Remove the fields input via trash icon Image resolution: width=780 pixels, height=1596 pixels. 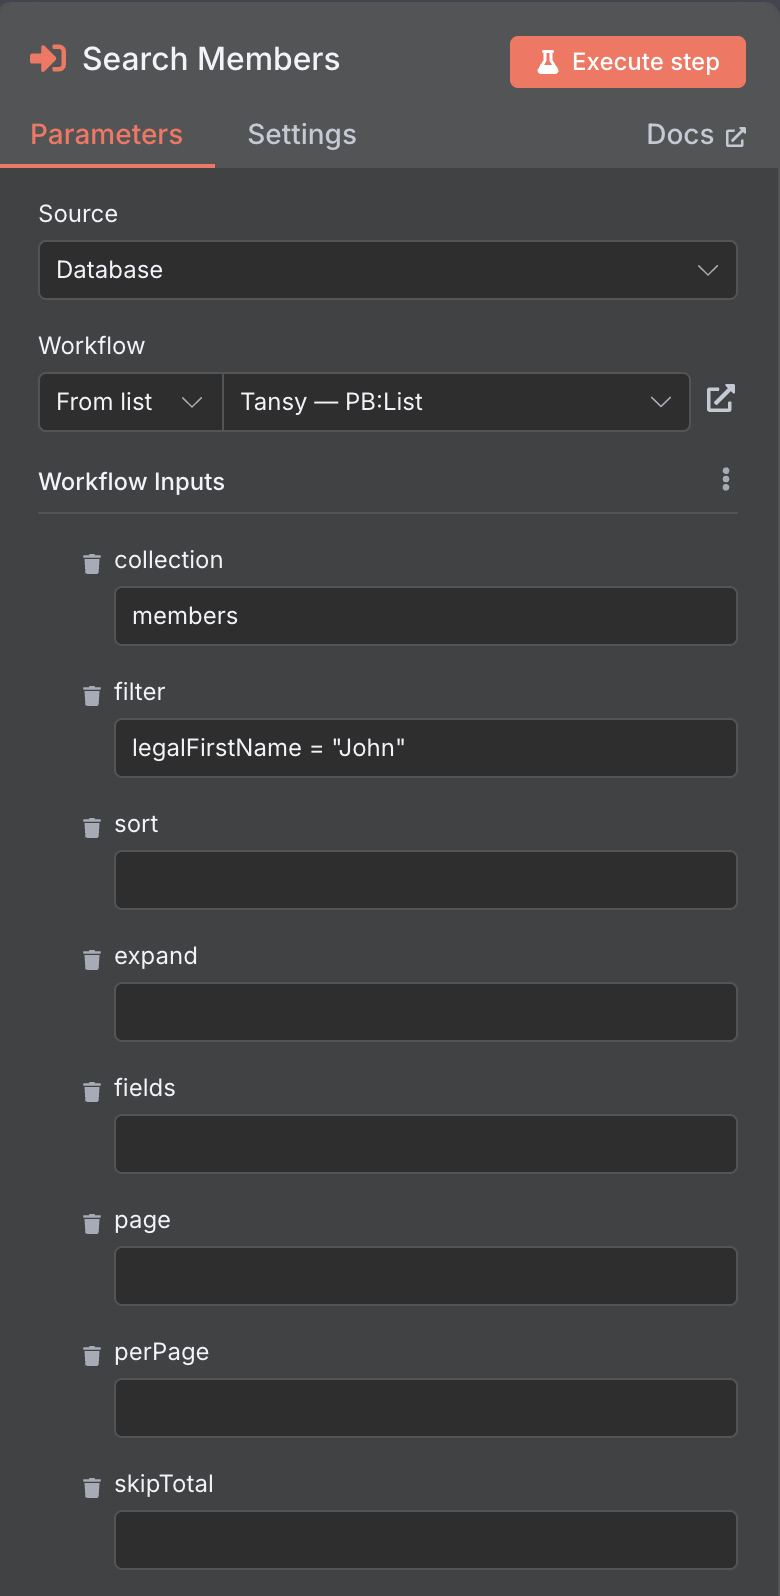92,1092
